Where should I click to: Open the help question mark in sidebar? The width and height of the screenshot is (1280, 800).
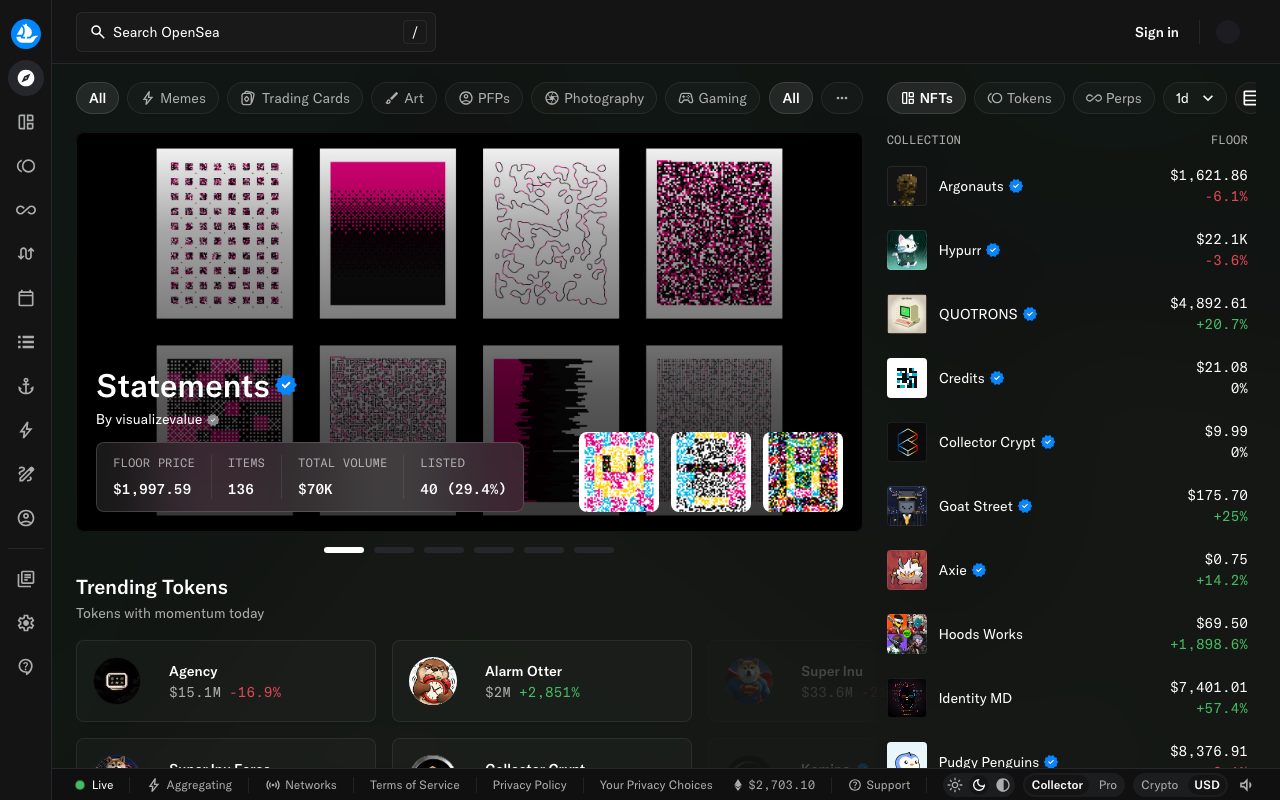pyautogui.click(x=26, y=667)
